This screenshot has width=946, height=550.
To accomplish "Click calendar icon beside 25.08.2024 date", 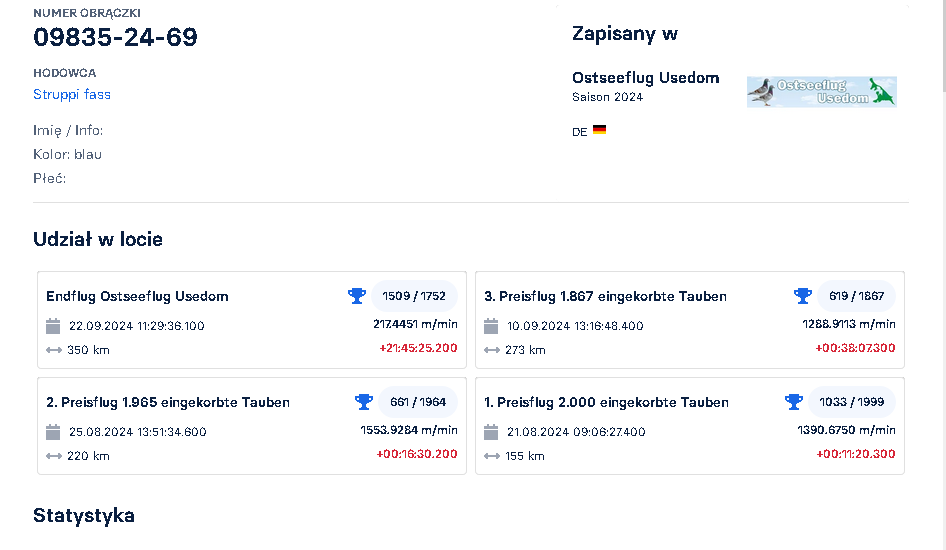I will [54, 432].
